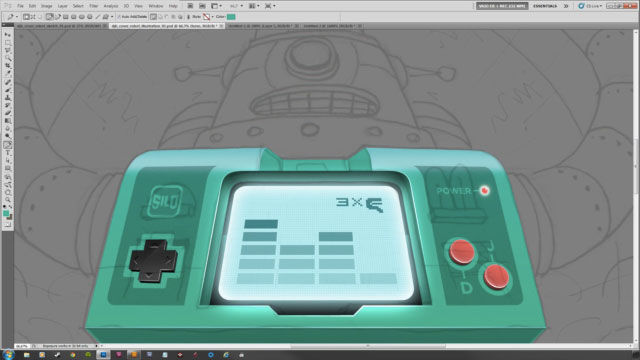
Task: Click the background color swatch in toolbox
Action: click(10, 217)
